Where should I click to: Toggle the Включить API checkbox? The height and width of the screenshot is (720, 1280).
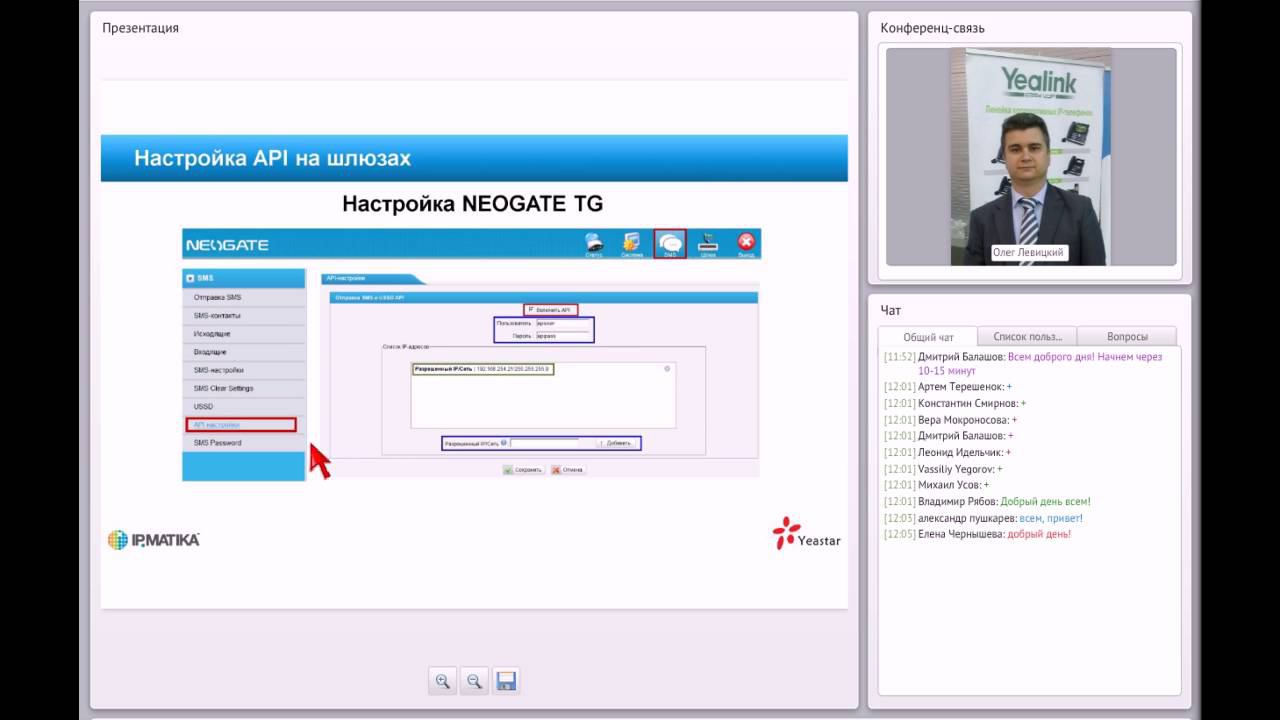pyautogui.click(x=531, y=310)
